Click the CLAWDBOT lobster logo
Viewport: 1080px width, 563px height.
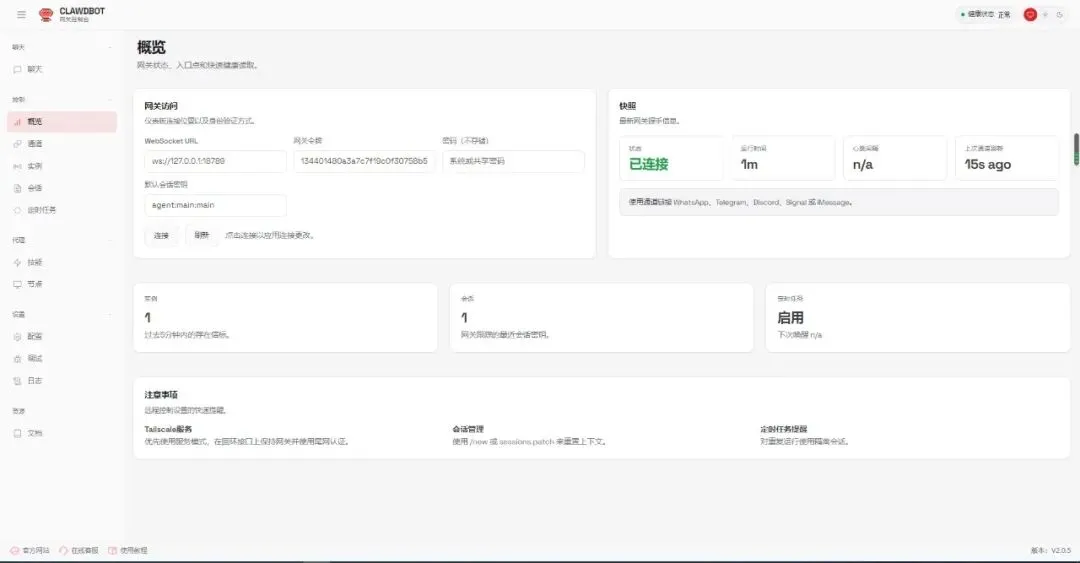(x=46, y=14)
